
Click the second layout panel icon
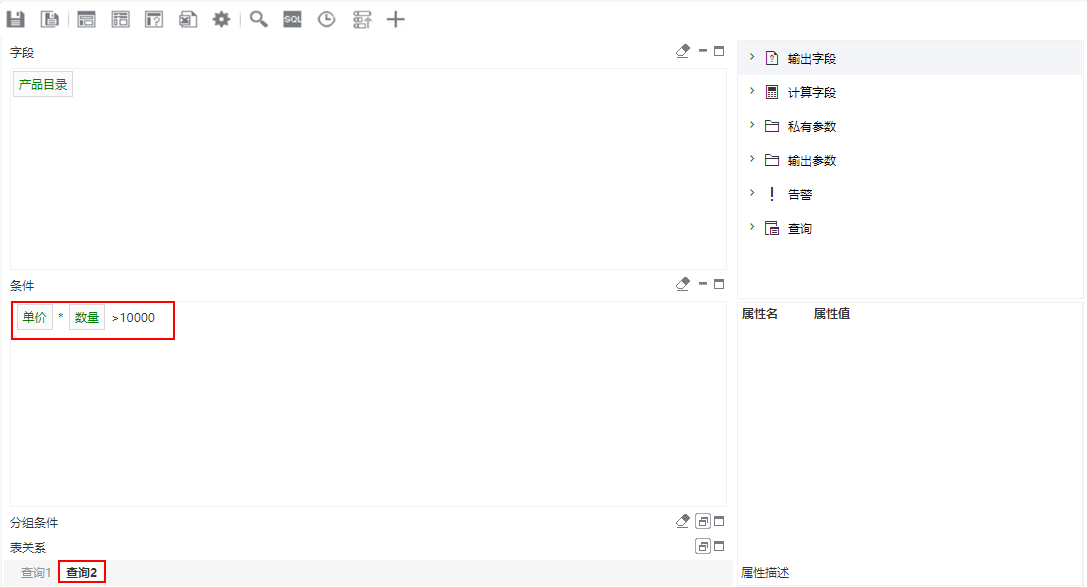[x=121, y=19]
